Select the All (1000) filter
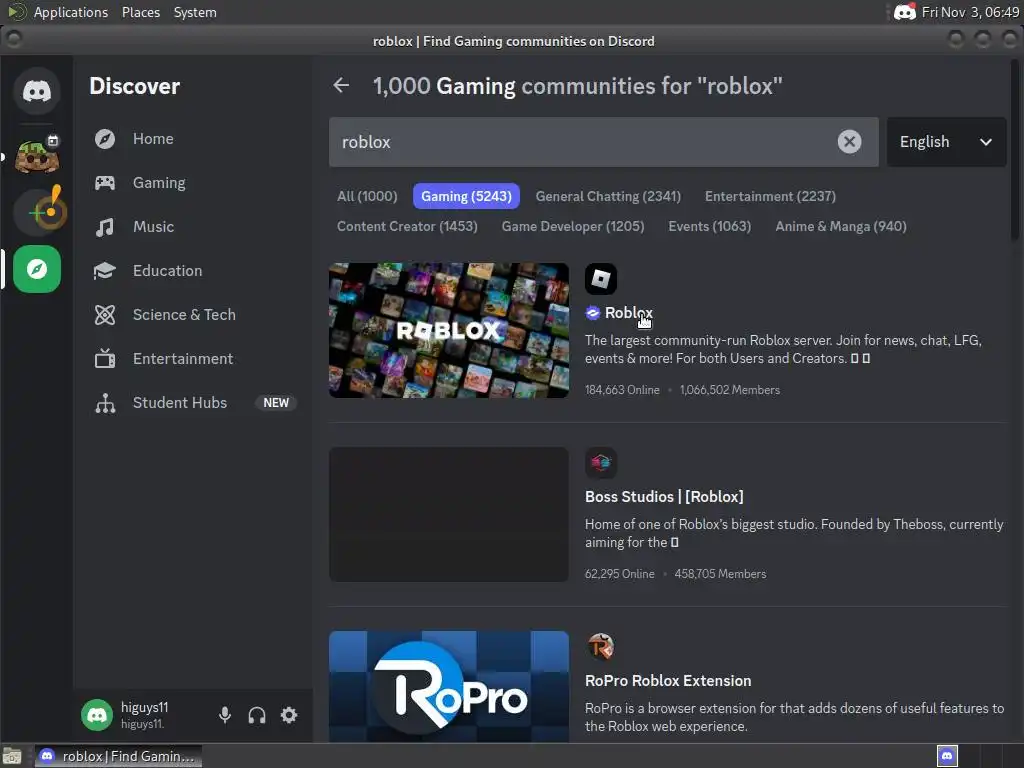Viewport: 1024px width, 768px height. (x=367, y=197)
